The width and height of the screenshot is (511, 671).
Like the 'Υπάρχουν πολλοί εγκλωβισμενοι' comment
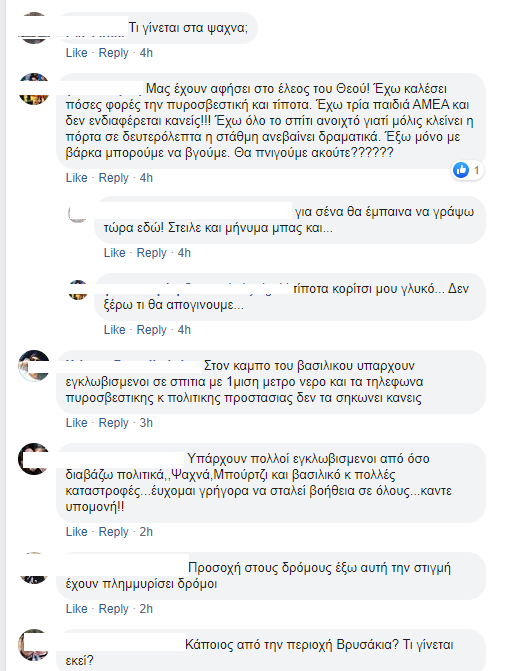click(x=77, y=532)
